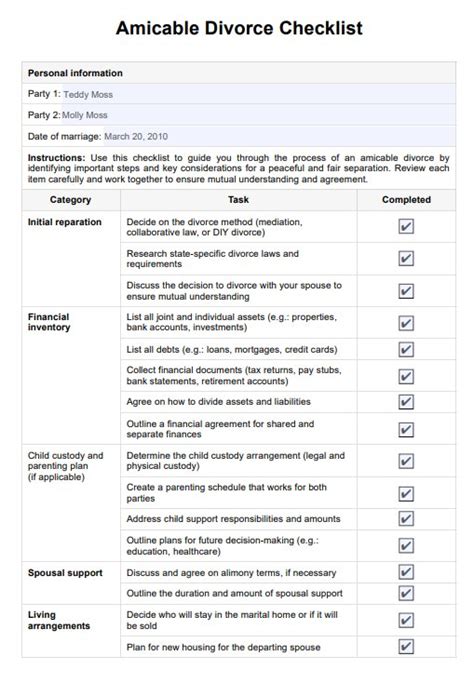This screenshot has width=474, height=683.
Task: Uncheck who stays in marital home checkbox
Action: tap(406, 620)
